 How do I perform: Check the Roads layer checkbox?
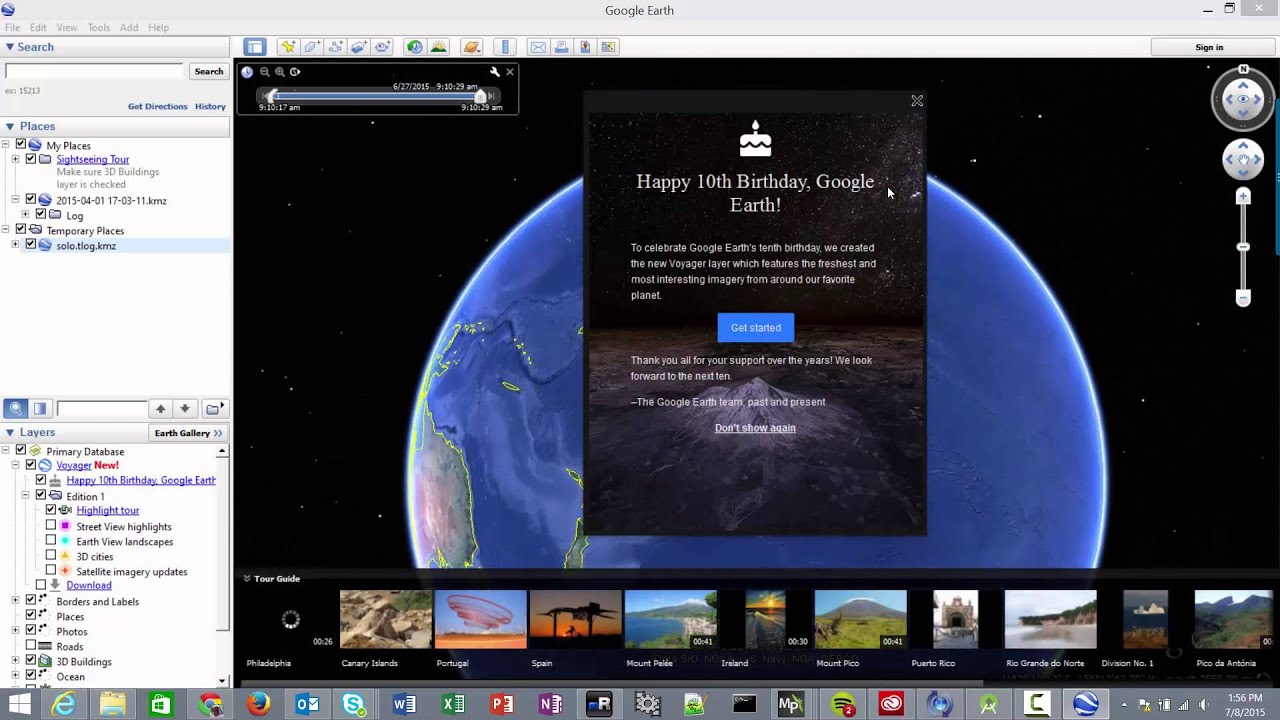pos(31,646)
